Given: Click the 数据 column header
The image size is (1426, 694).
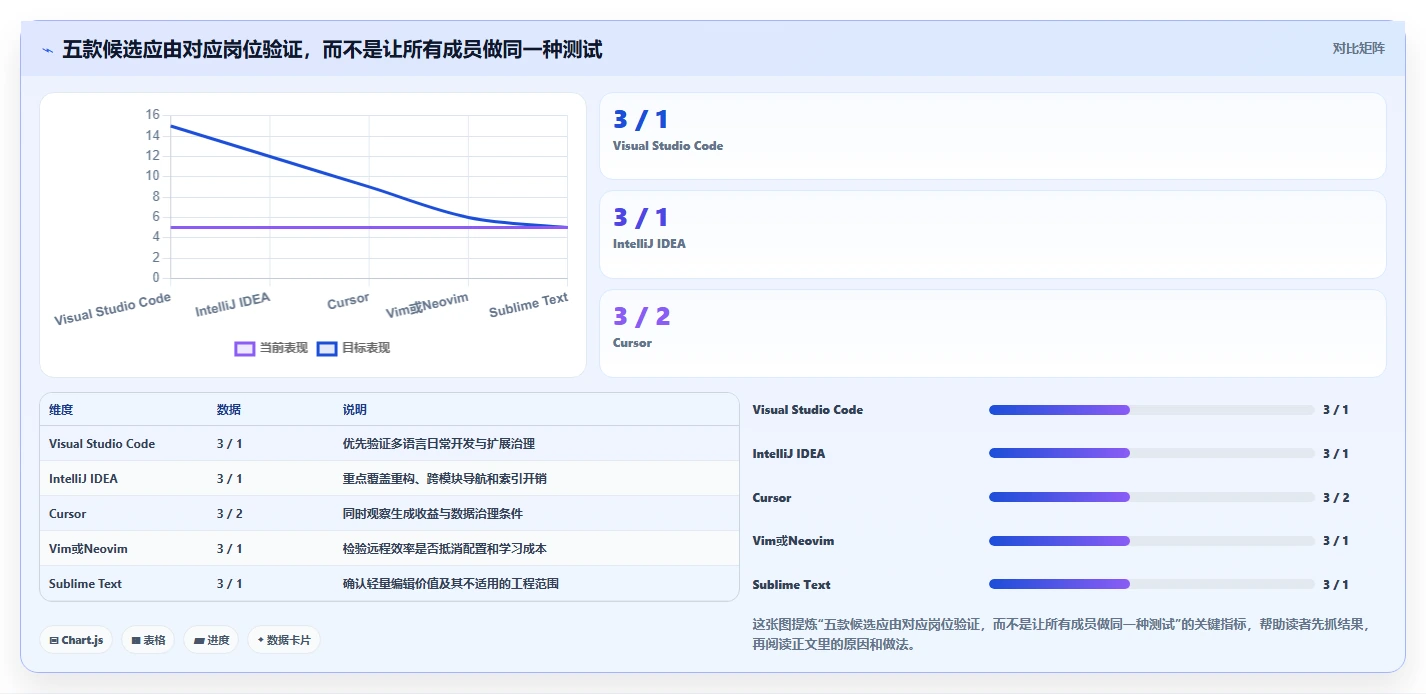Looking at the screenshot, I should (229, 410).
